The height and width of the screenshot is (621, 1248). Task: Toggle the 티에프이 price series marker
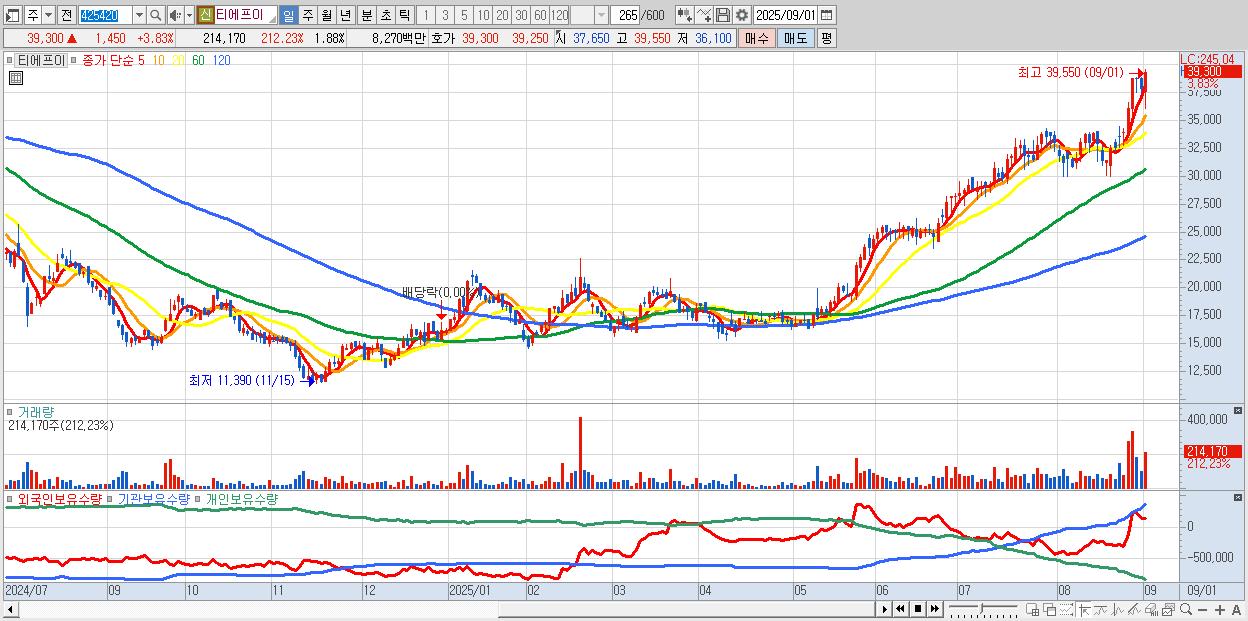(12, 60)
